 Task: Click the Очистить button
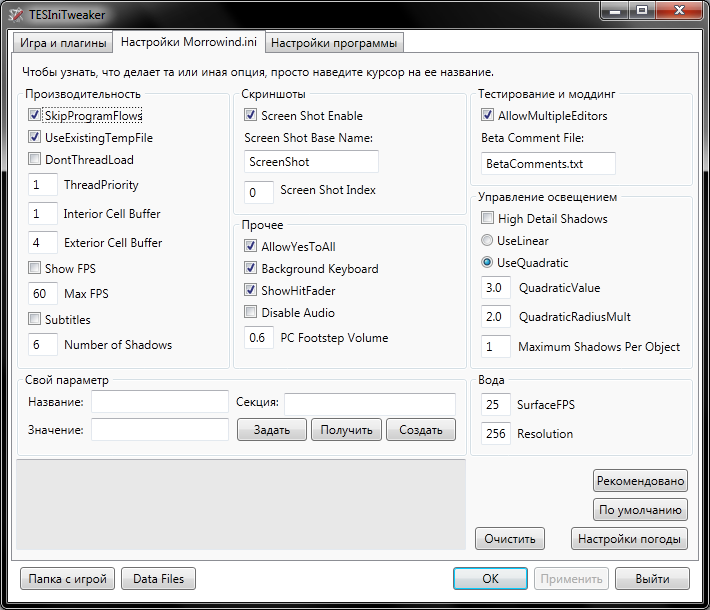510,539
